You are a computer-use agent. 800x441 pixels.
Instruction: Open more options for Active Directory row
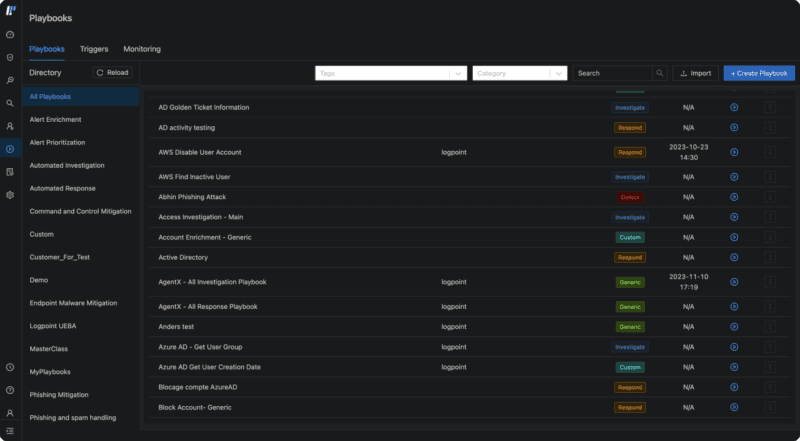tap(770, 257)
